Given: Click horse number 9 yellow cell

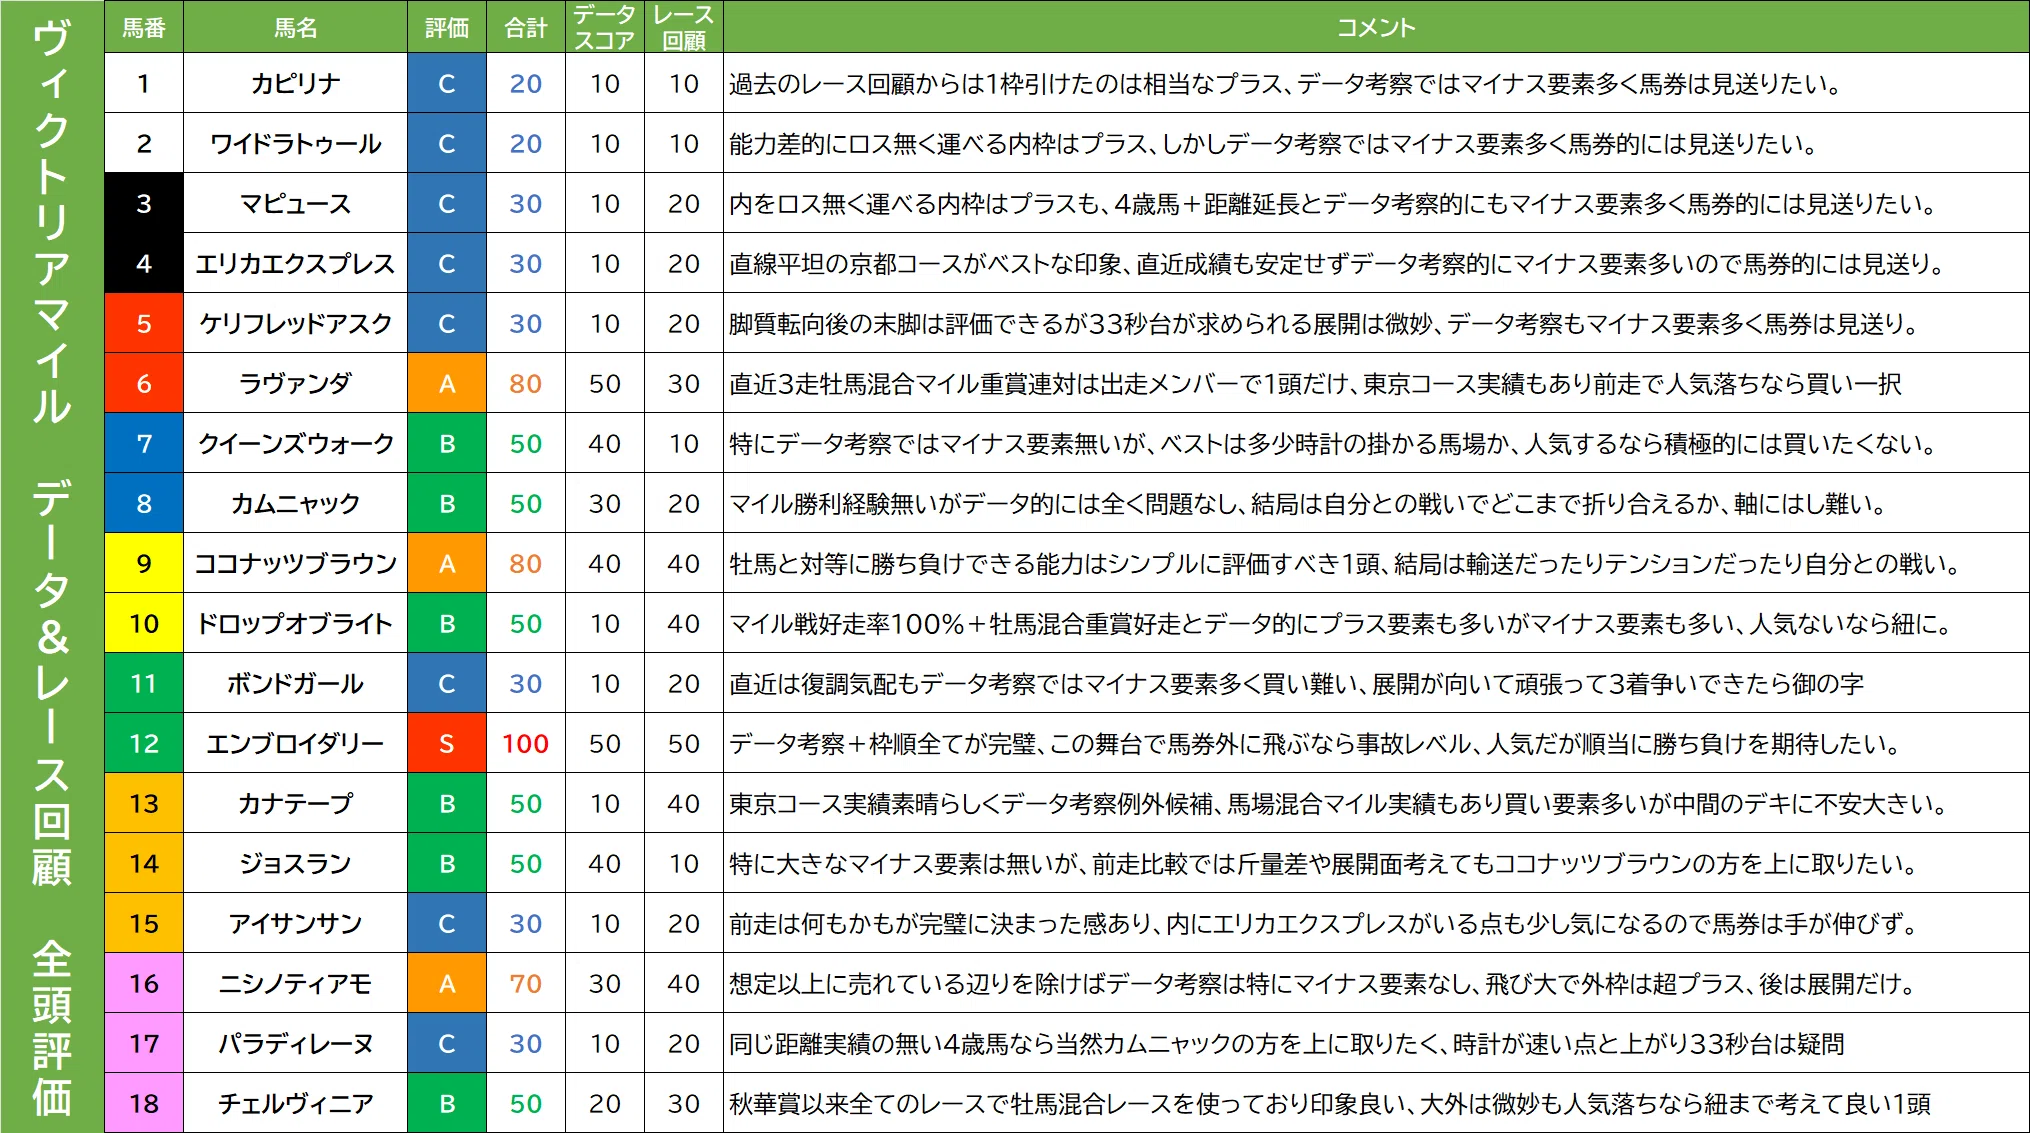Looking at the screenshot, I should click(x=144, y=563).
